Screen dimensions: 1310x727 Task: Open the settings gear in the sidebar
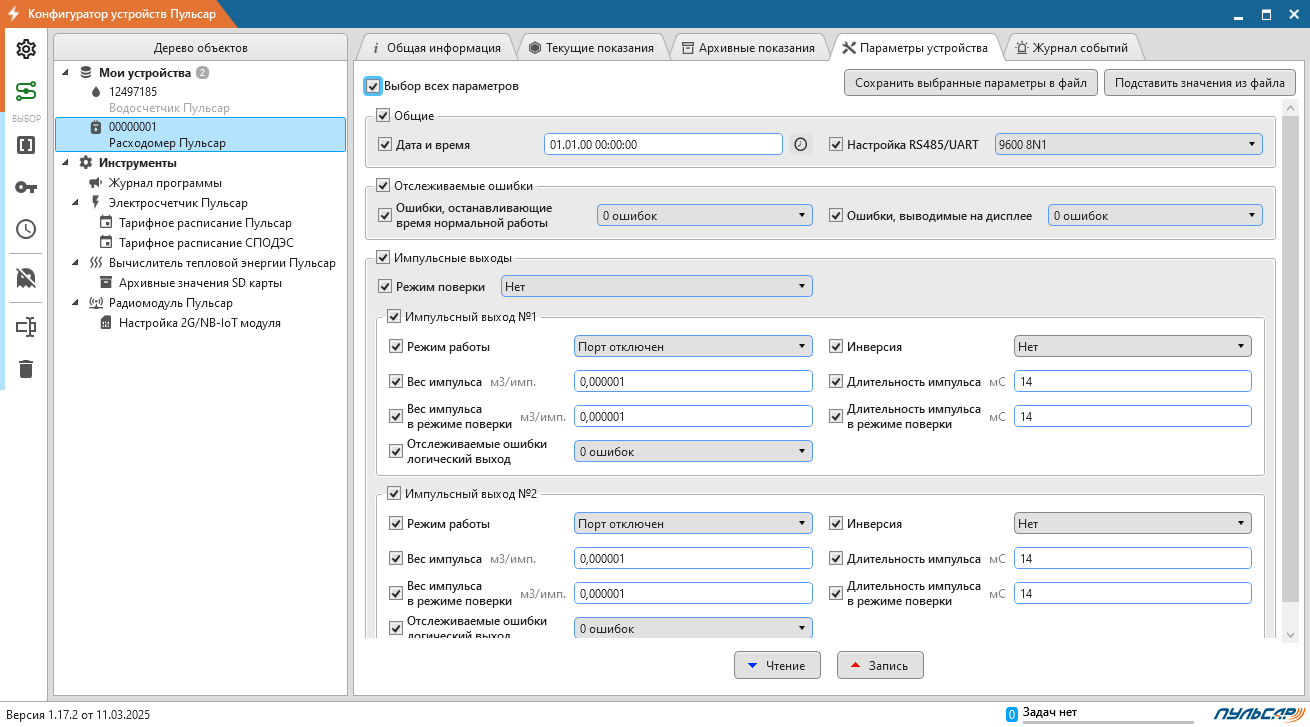pos(26,49)
